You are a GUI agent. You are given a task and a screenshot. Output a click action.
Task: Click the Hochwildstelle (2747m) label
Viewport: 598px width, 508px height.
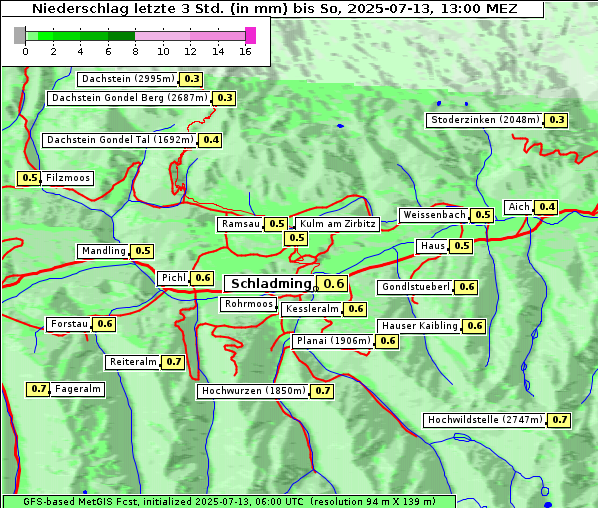[485, 420]
